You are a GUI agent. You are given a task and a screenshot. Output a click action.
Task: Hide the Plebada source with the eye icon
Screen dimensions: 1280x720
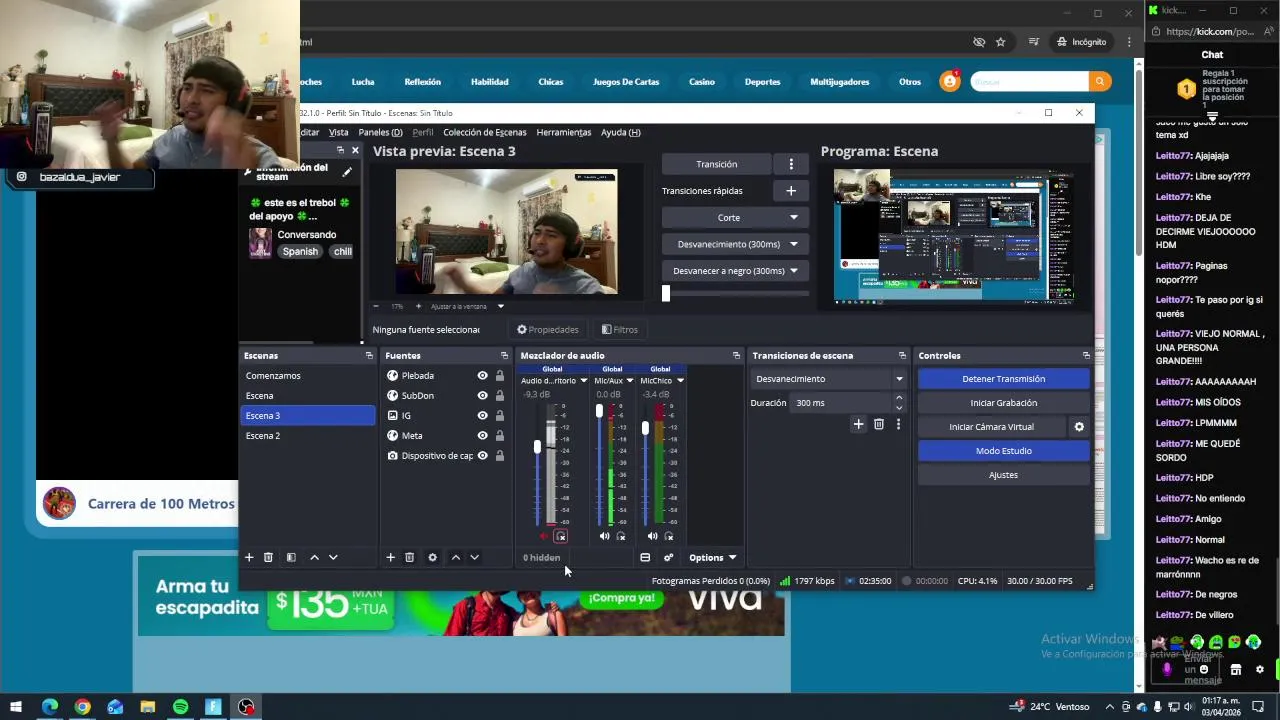point(482,375)
